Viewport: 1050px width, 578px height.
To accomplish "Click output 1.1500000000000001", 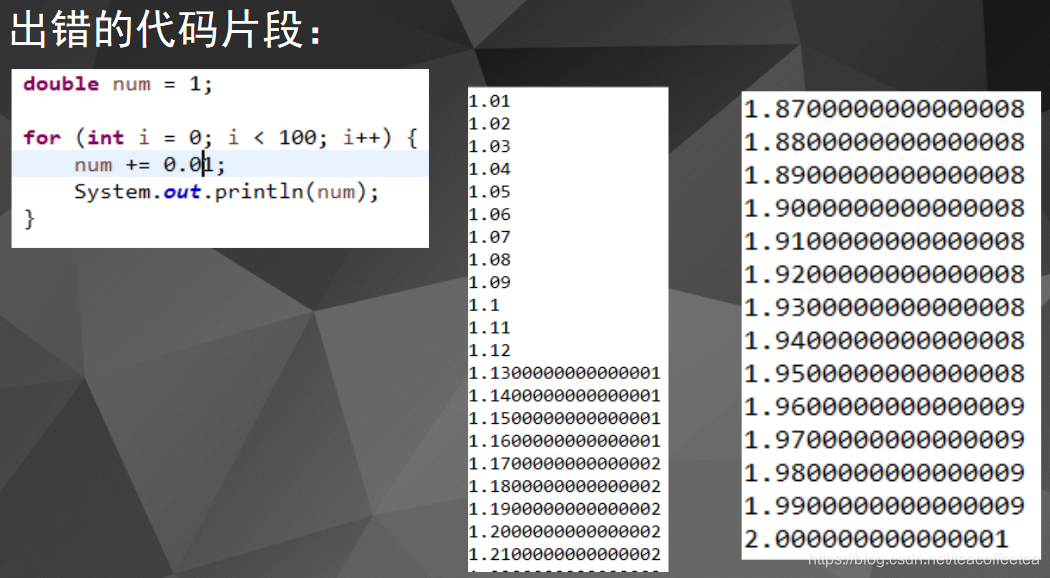I will (x=565, y=419).
